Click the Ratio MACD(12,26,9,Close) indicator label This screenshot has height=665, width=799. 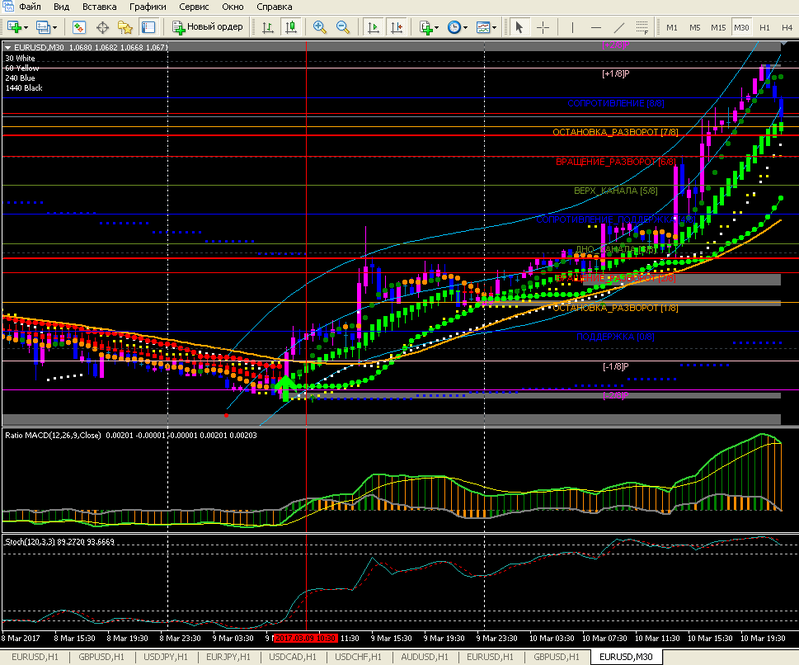click(53, 435)
